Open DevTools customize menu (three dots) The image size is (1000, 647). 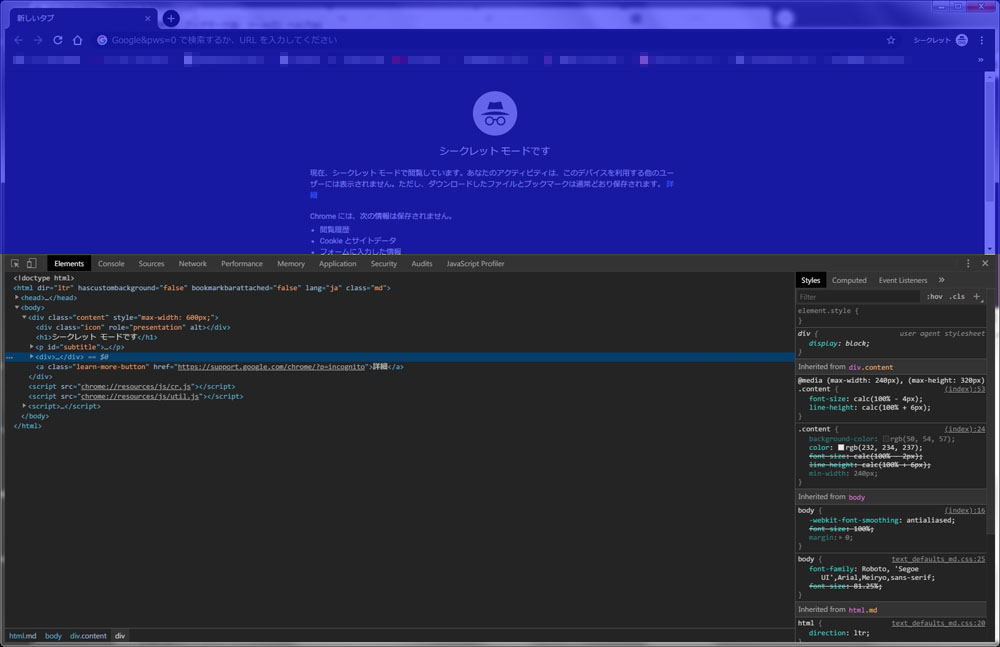(x=967, y=264)
